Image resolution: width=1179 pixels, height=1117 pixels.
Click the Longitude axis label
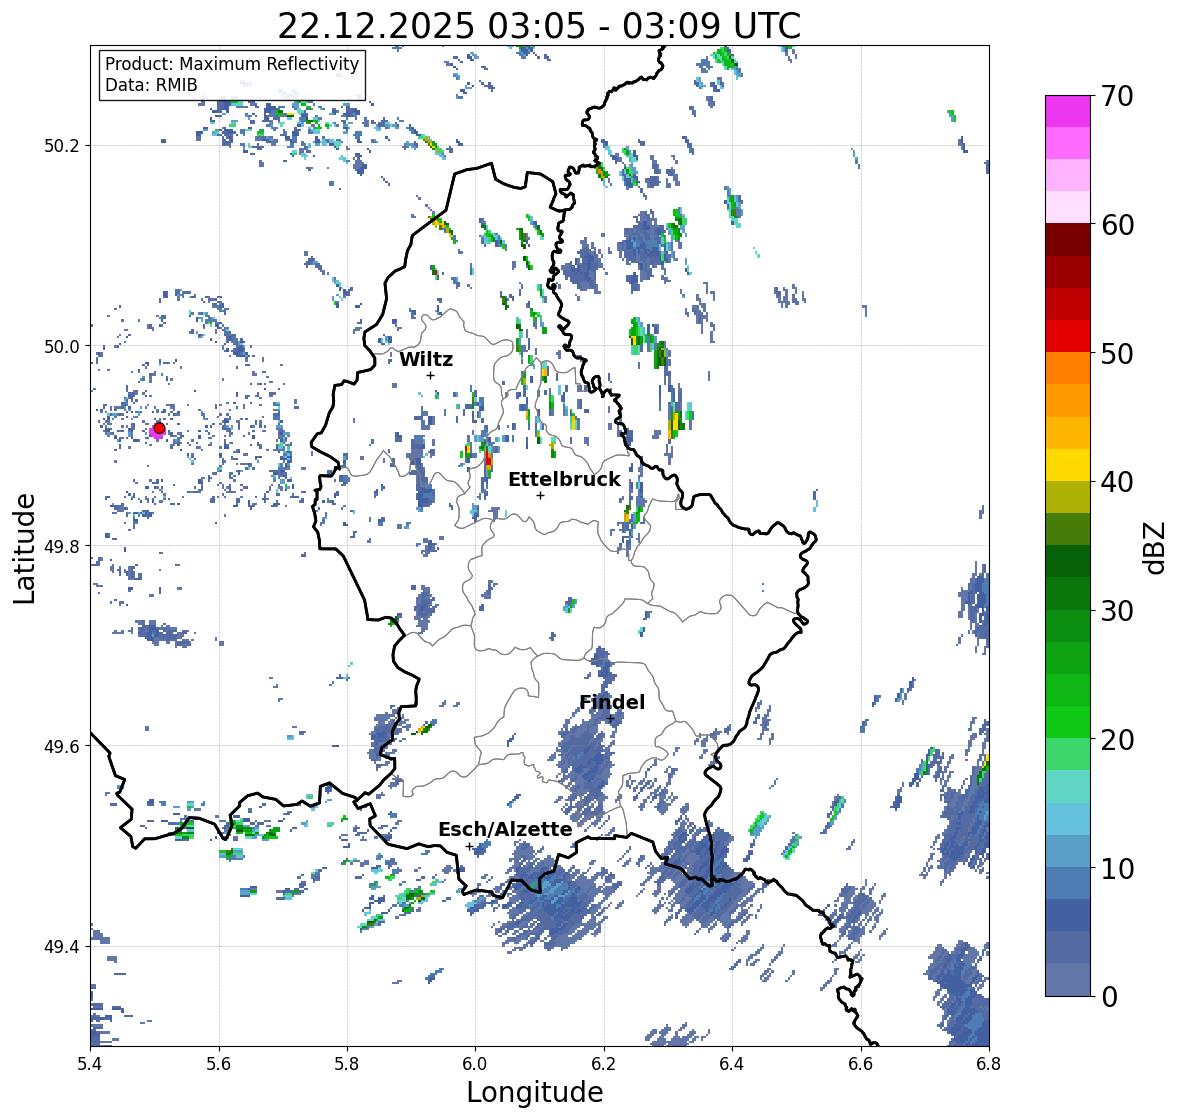pos(535,1092)
